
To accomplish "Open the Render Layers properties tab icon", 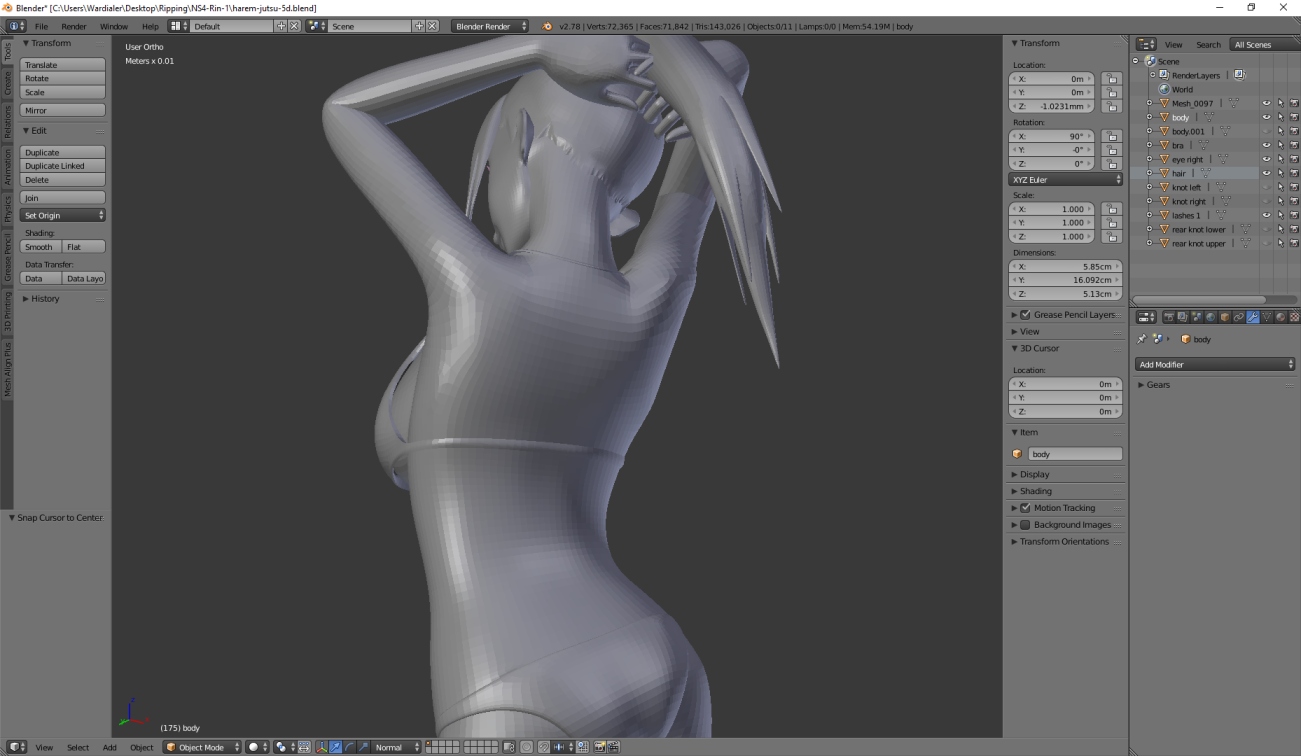I will 1183,316.
